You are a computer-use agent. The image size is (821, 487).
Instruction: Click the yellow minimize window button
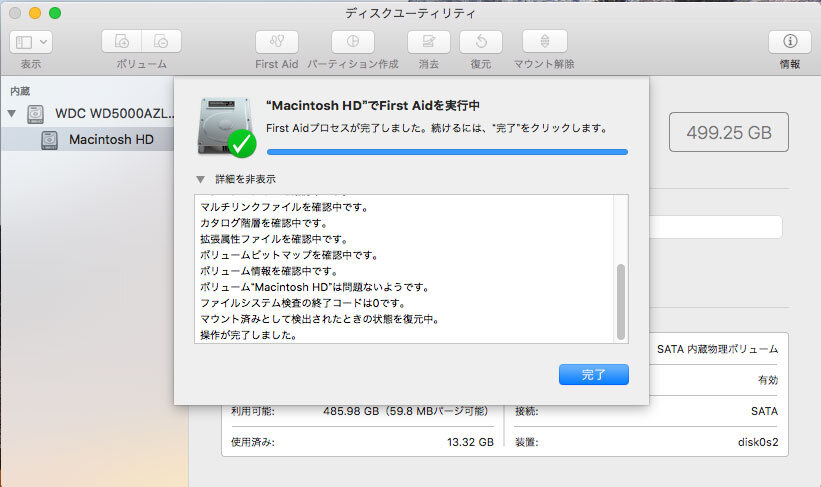click(x=35, y=13)
